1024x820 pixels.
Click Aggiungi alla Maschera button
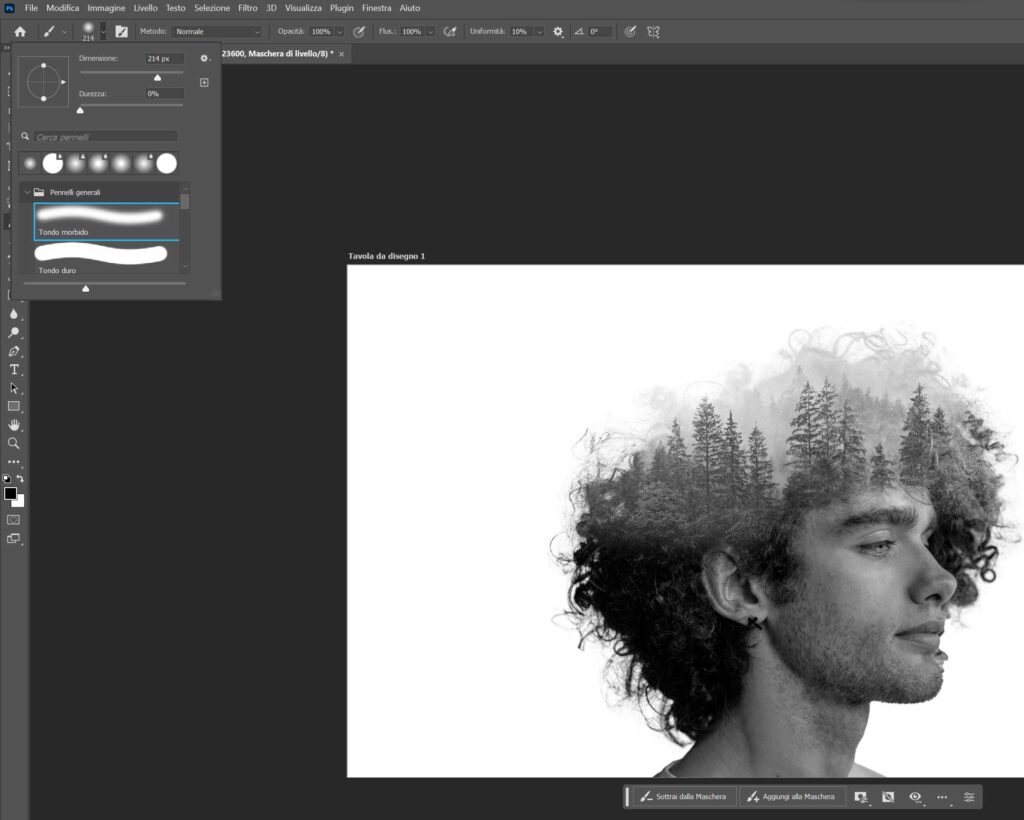[791, 796]
